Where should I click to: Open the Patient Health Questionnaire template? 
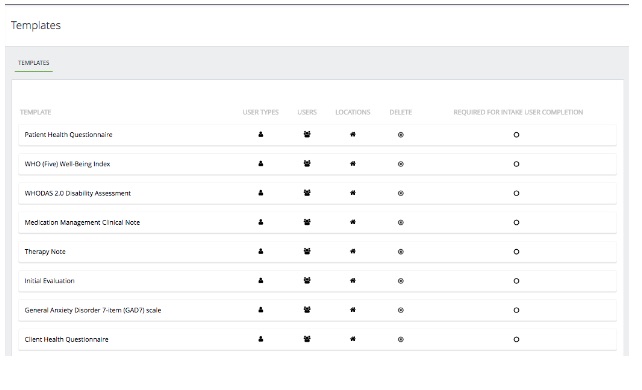[68, 135]
